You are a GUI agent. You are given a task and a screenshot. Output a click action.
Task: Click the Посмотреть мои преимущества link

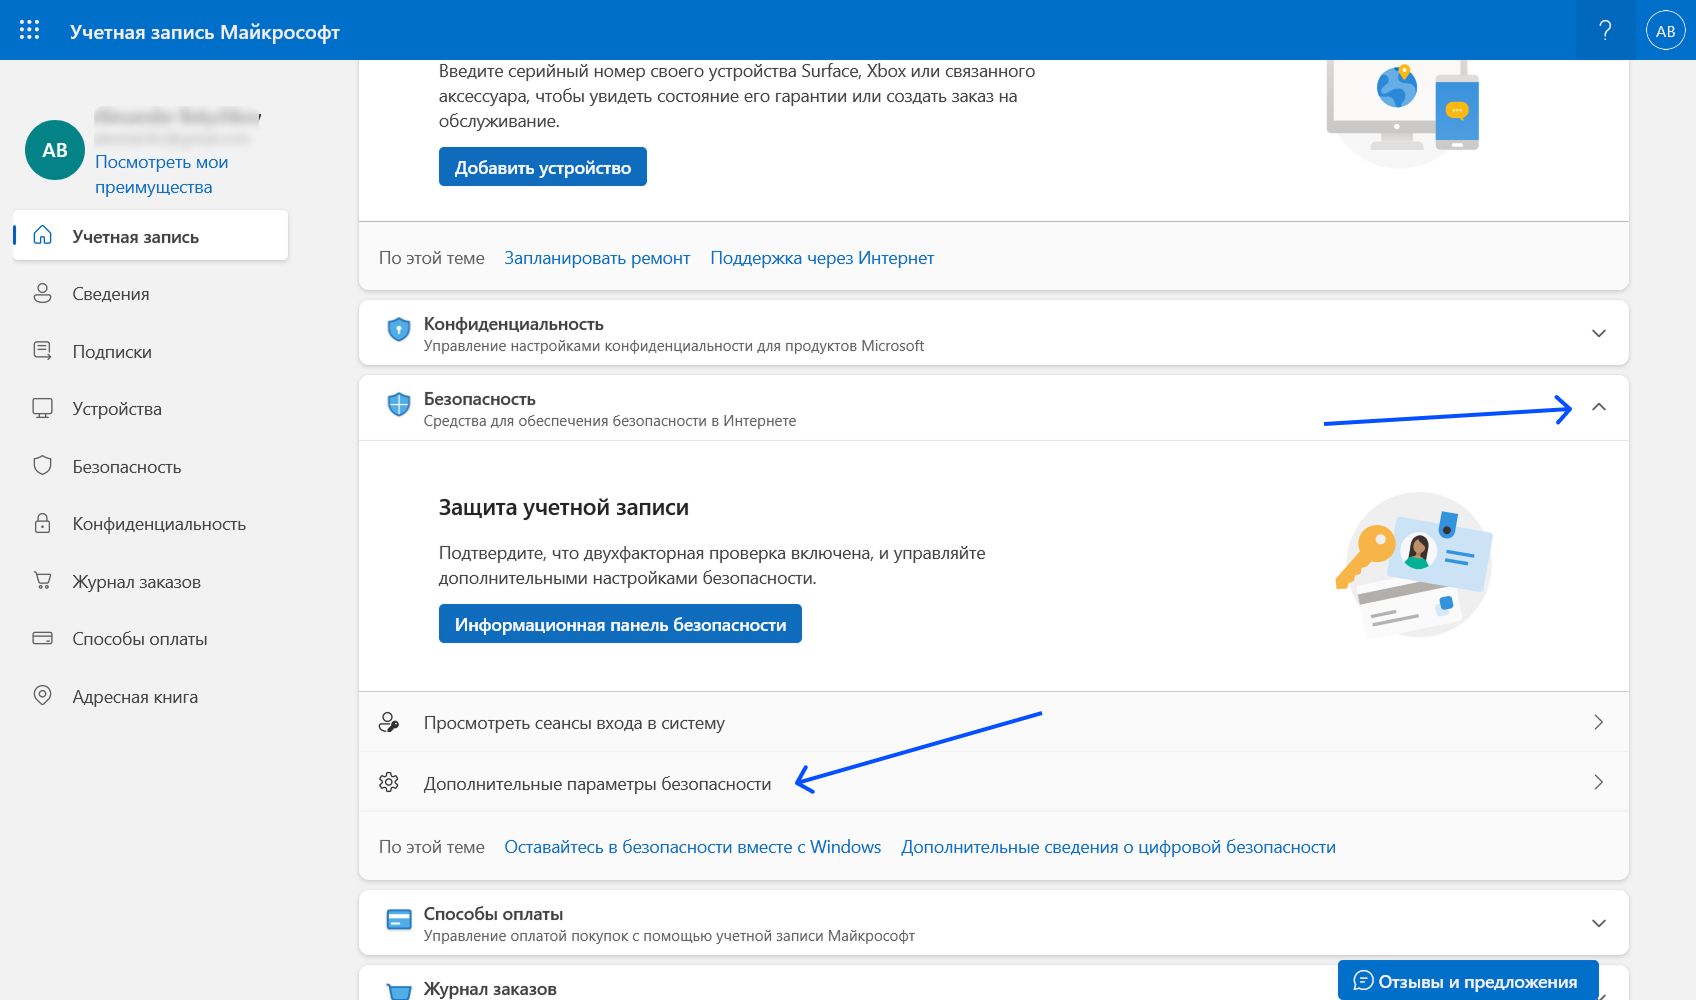coord(162,174)
